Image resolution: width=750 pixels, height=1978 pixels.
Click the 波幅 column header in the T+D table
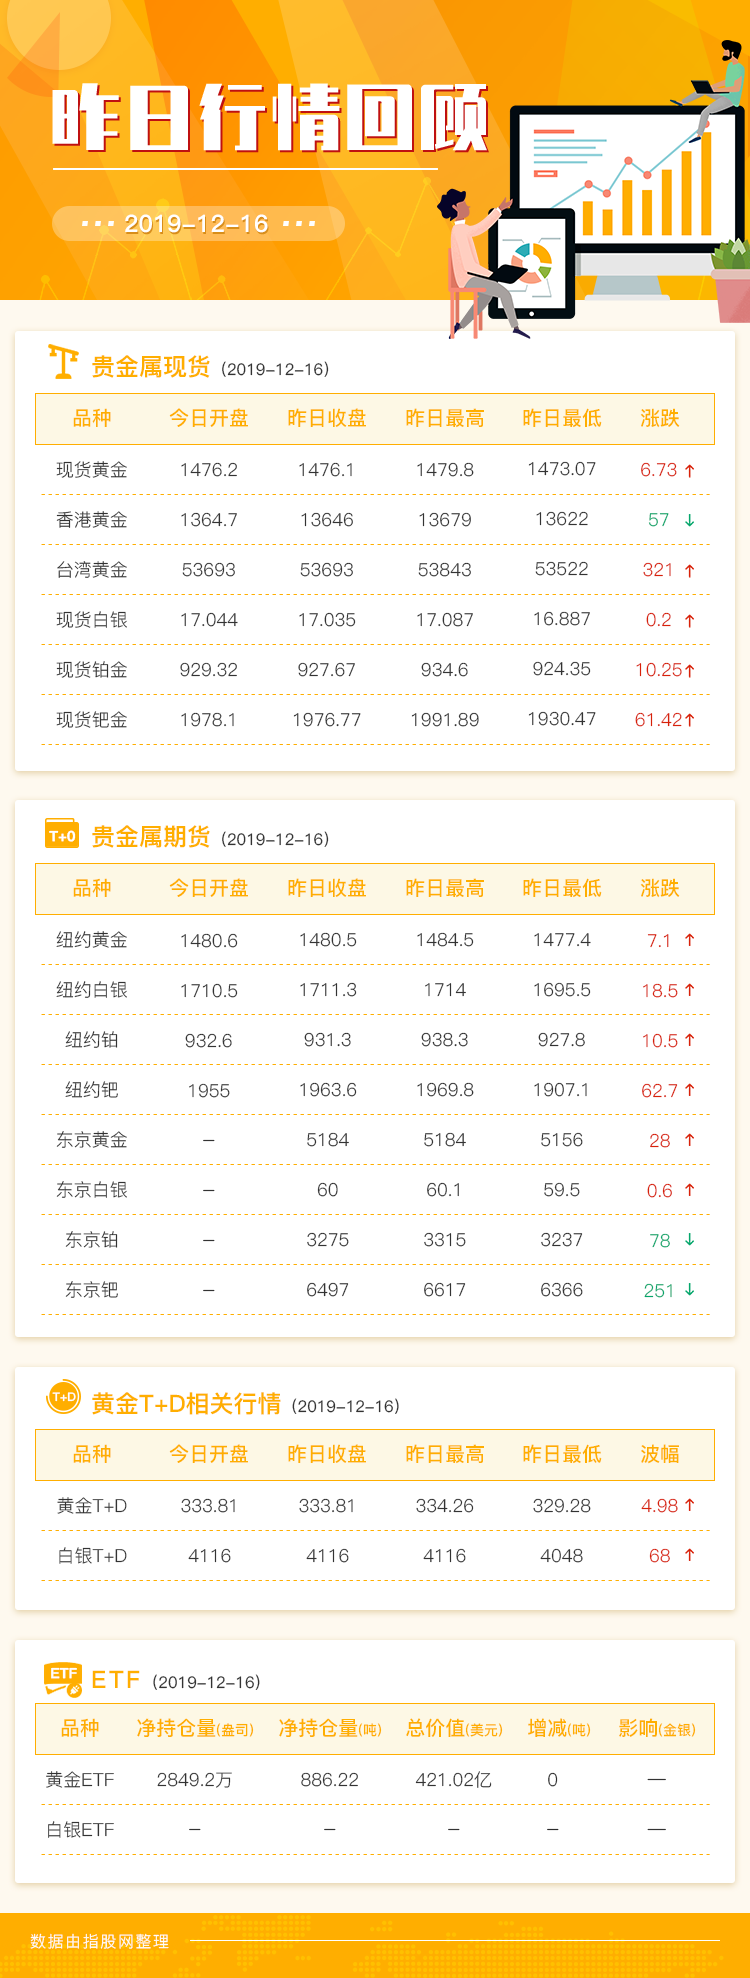(660, 1455)
